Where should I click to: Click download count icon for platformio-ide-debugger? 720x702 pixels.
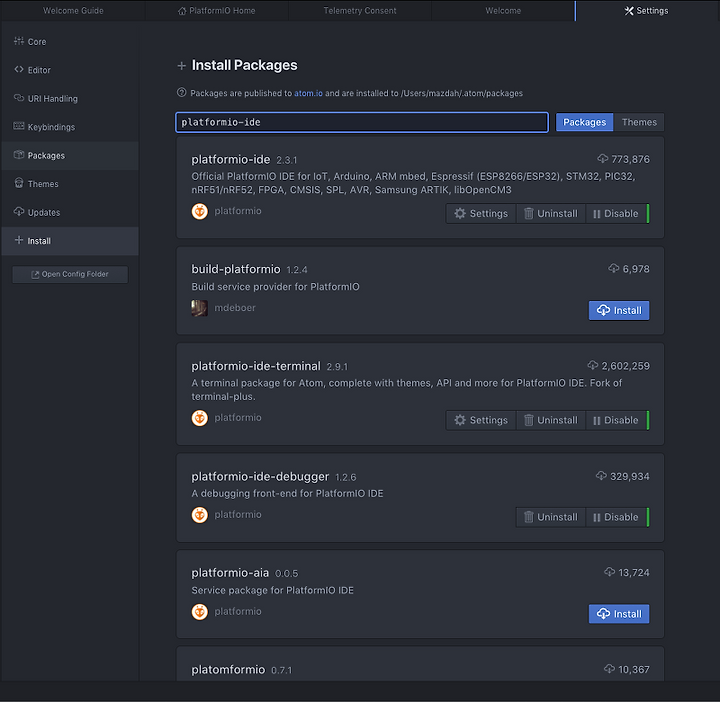click(x=601, y=476)
